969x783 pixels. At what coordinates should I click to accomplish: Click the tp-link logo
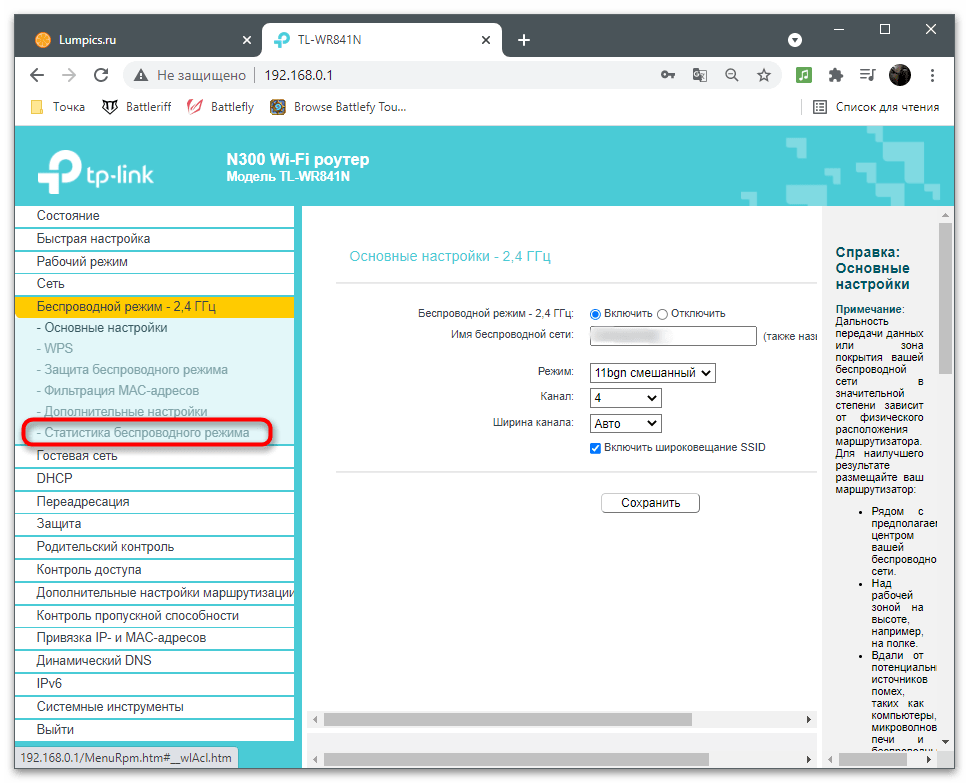[x=95, y=171]
